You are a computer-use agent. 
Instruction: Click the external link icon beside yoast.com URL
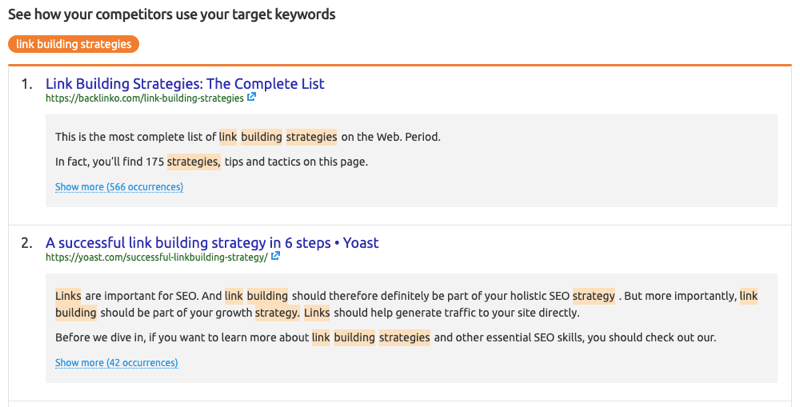276,257
